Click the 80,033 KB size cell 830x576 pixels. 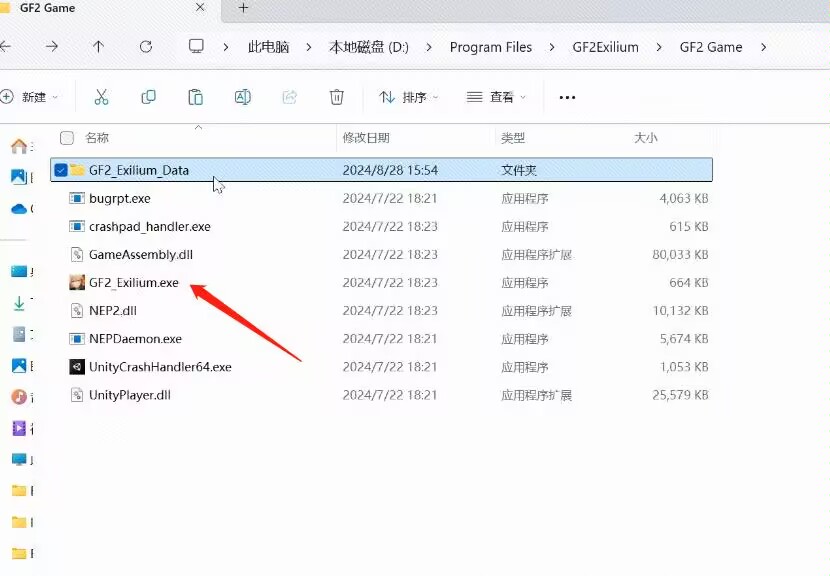(681, 255)
